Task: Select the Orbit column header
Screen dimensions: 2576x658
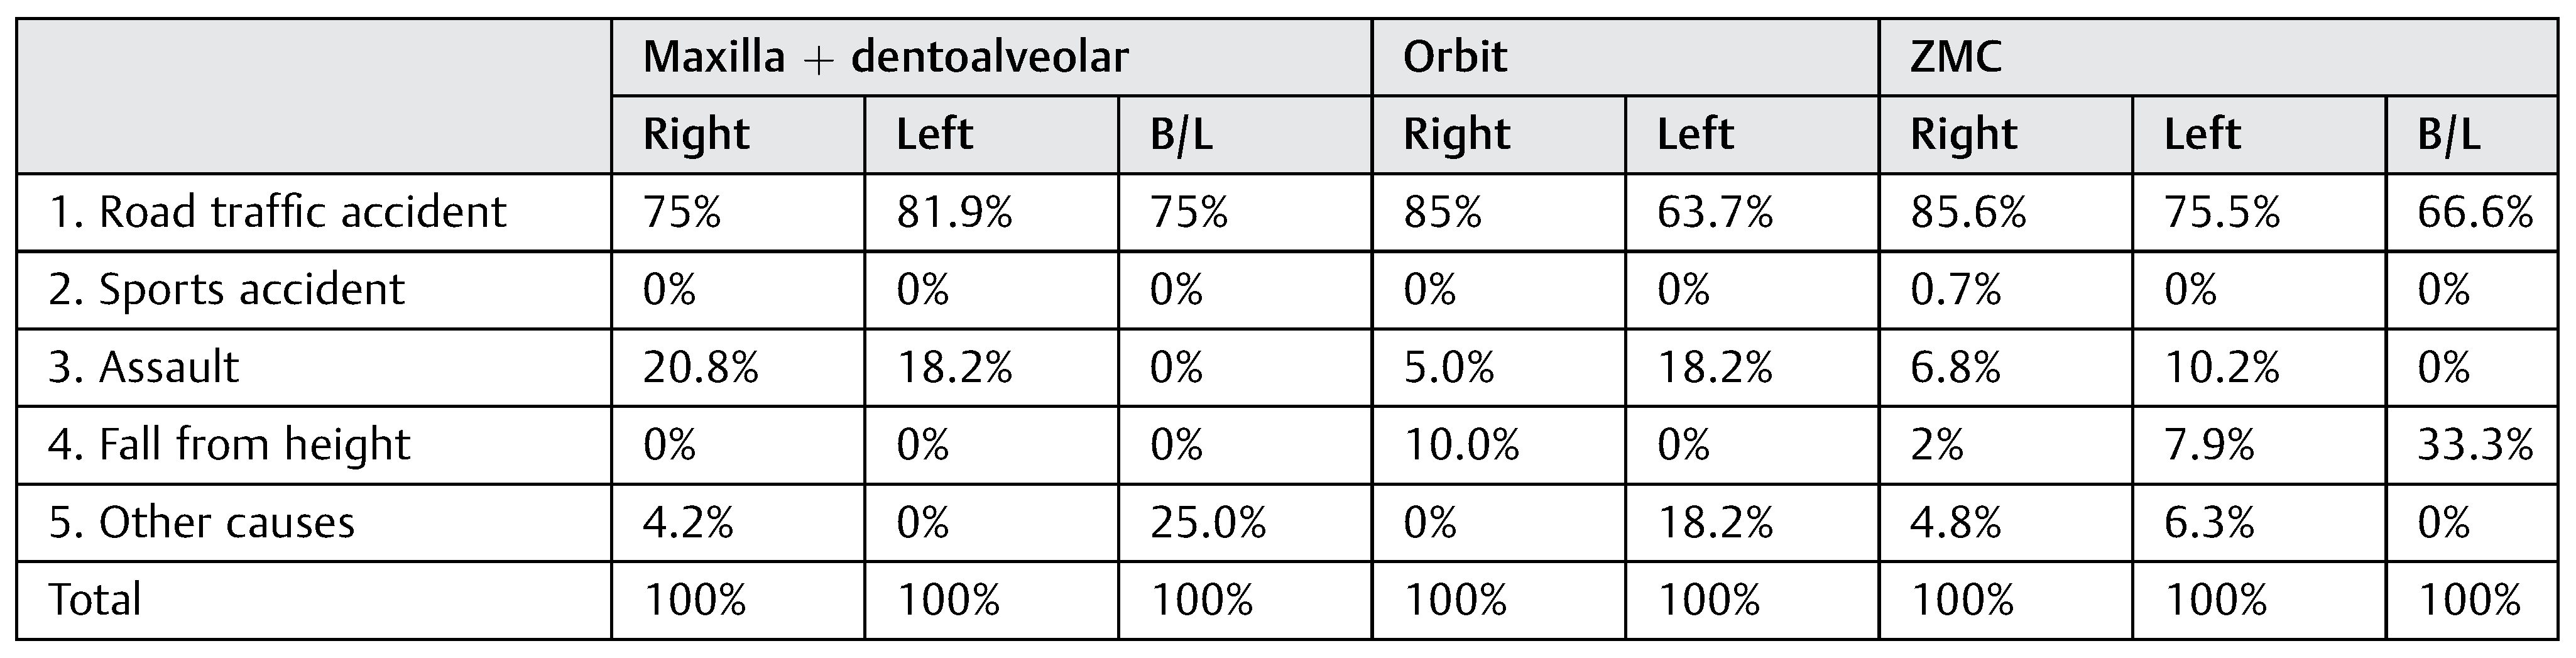Action: point(1454,57)
